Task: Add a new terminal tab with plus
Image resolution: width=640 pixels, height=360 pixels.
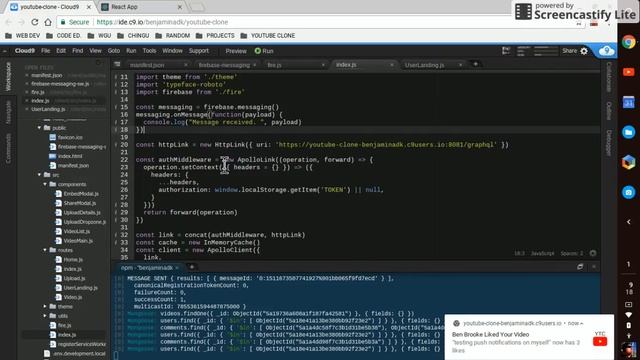Action: (192, 267)
